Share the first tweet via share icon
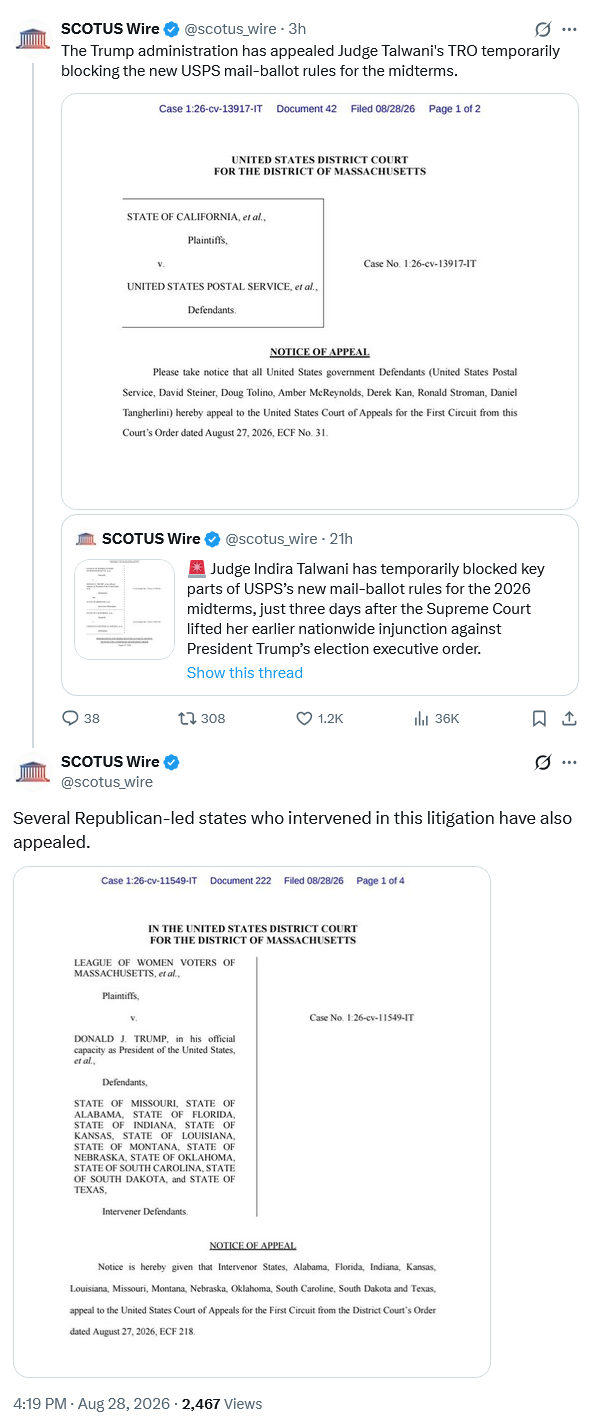 569,718
